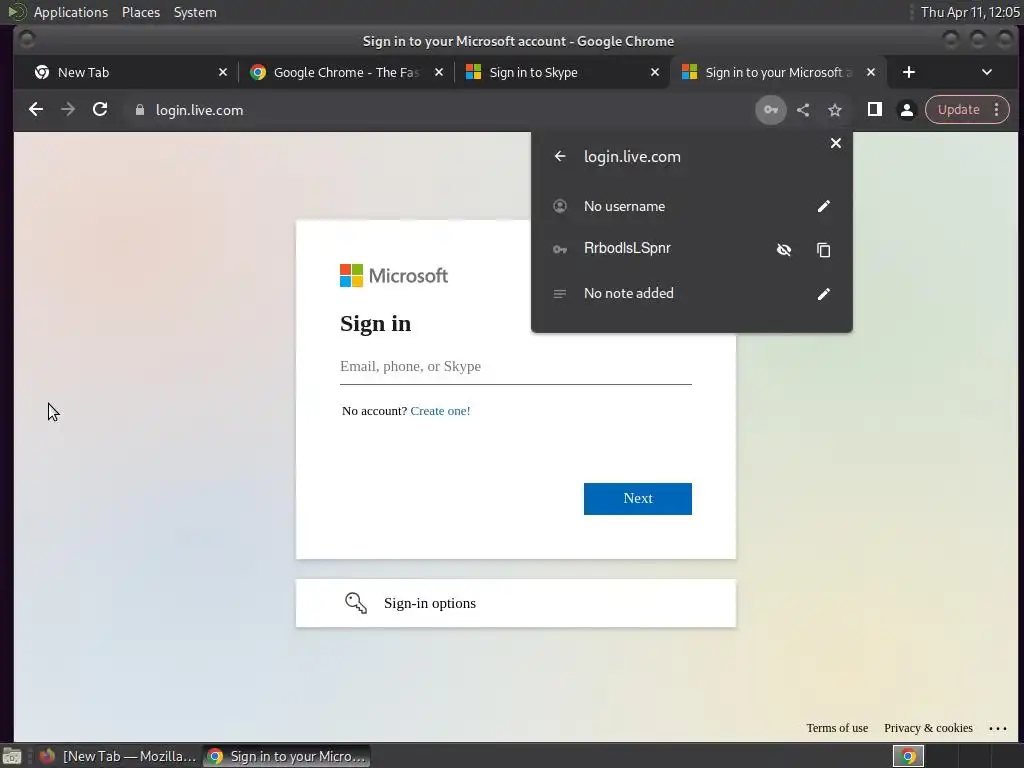
Task: Share this page using the share icon
Action: coord(803,110)
